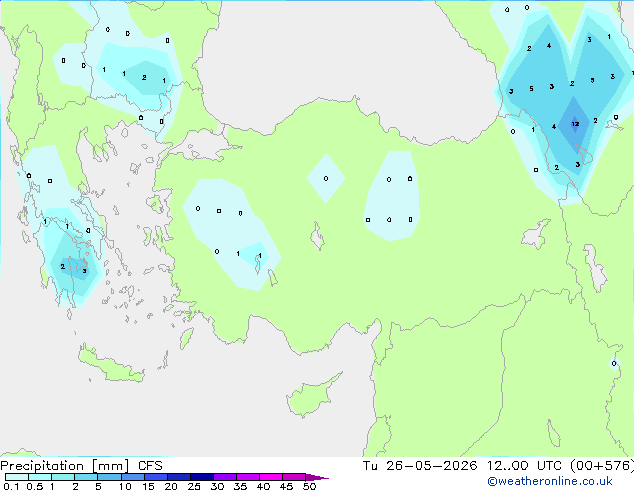Select the dark blue 25 mm legend swatch
Image resolution: width=634 pixels, height=490 pixels.
[202, 477]
